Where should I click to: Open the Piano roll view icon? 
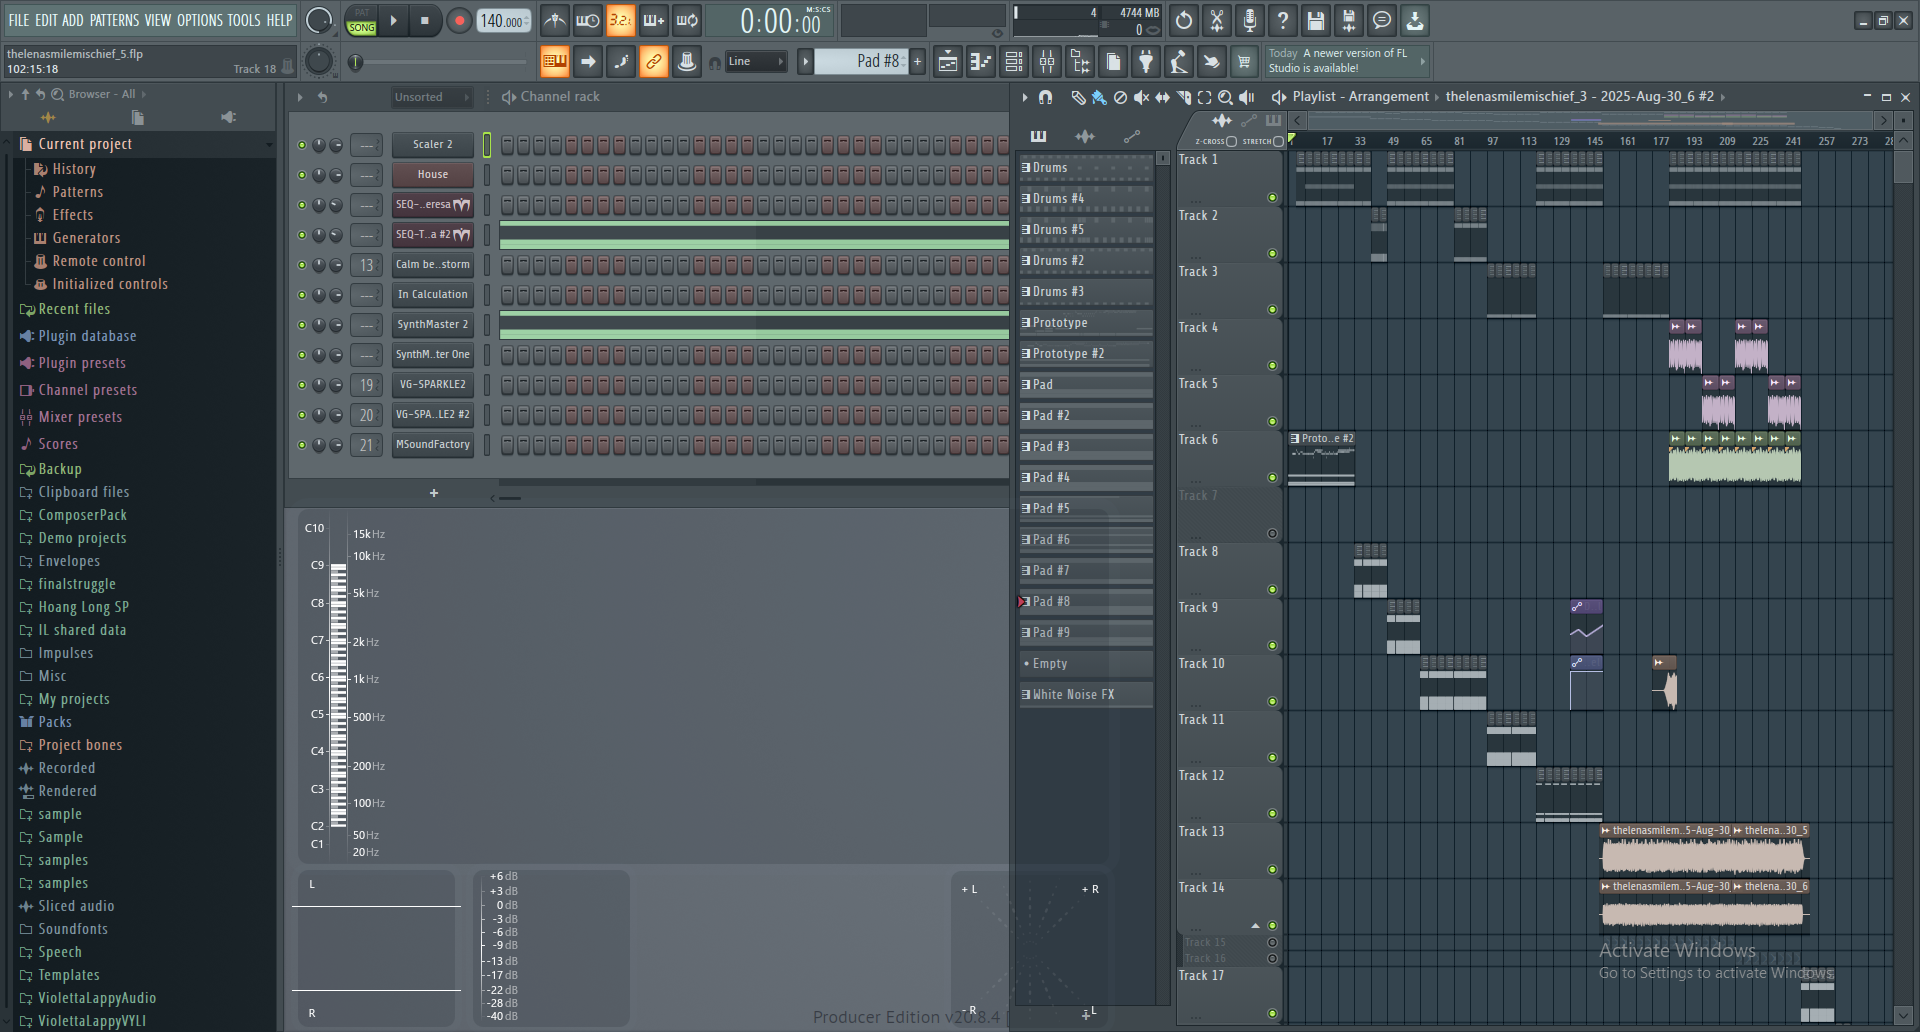(981, 62)
